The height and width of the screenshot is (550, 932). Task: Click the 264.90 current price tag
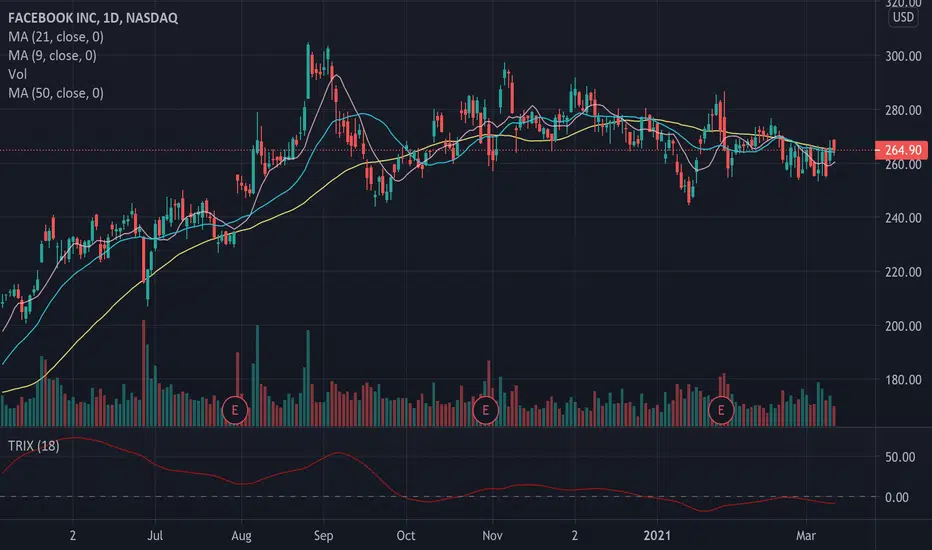[901, 150]
